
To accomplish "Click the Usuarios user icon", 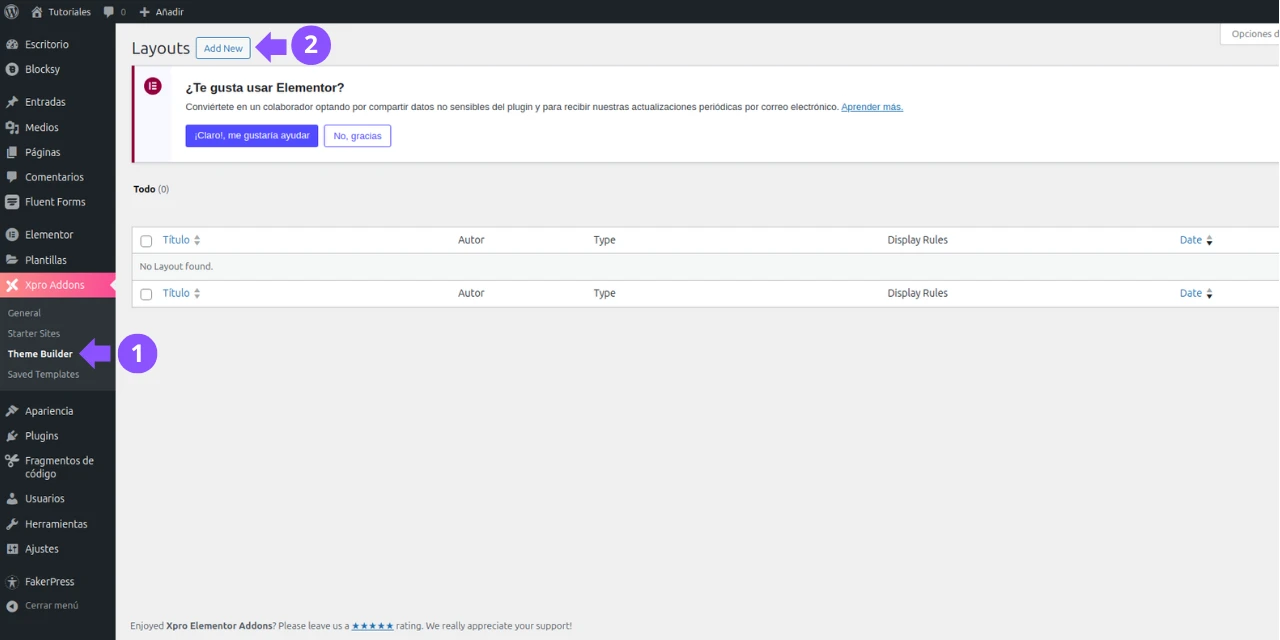I will pos(12,499).
